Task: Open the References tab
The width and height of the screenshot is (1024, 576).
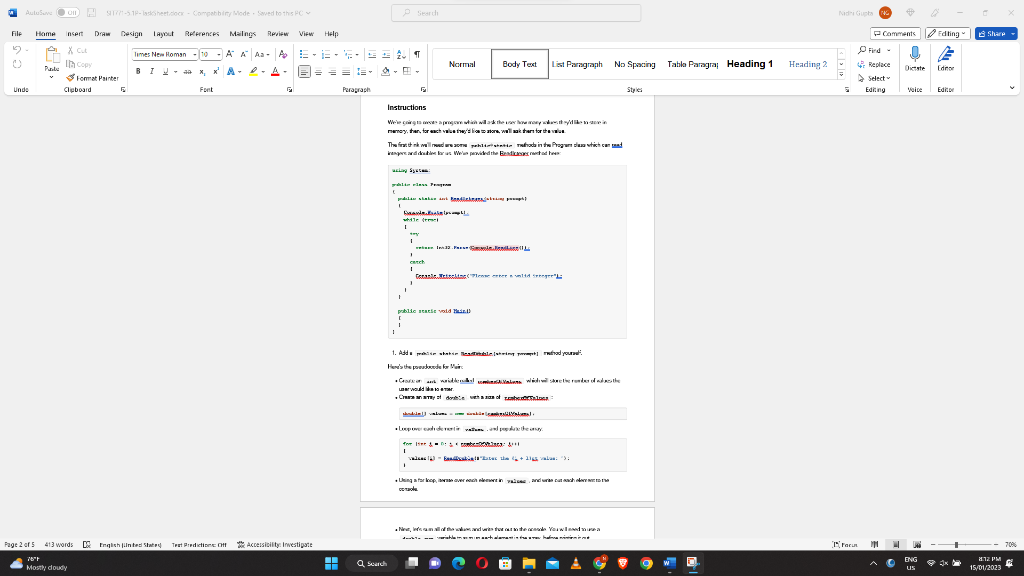Action: click(202, 33)
